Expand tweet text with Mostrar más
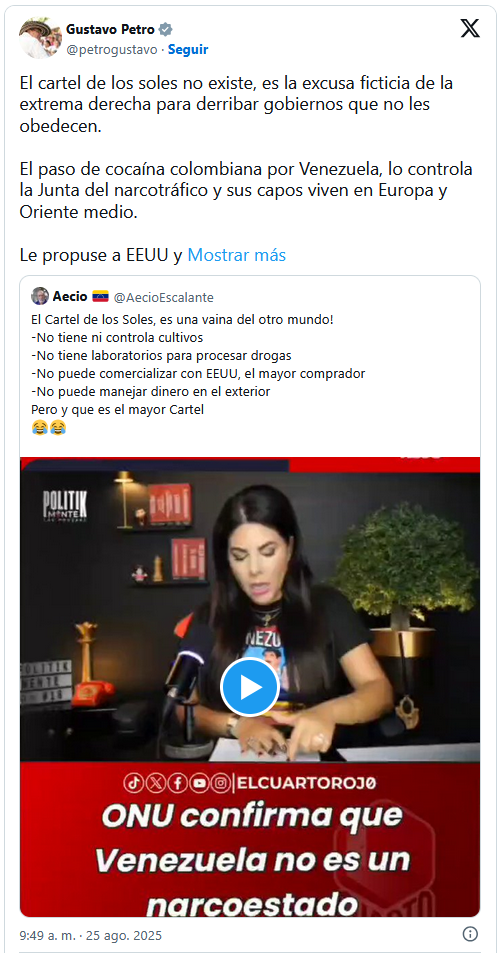Image resolution: width=497 pixels, height=953 pixels. (x=236, y=255)
